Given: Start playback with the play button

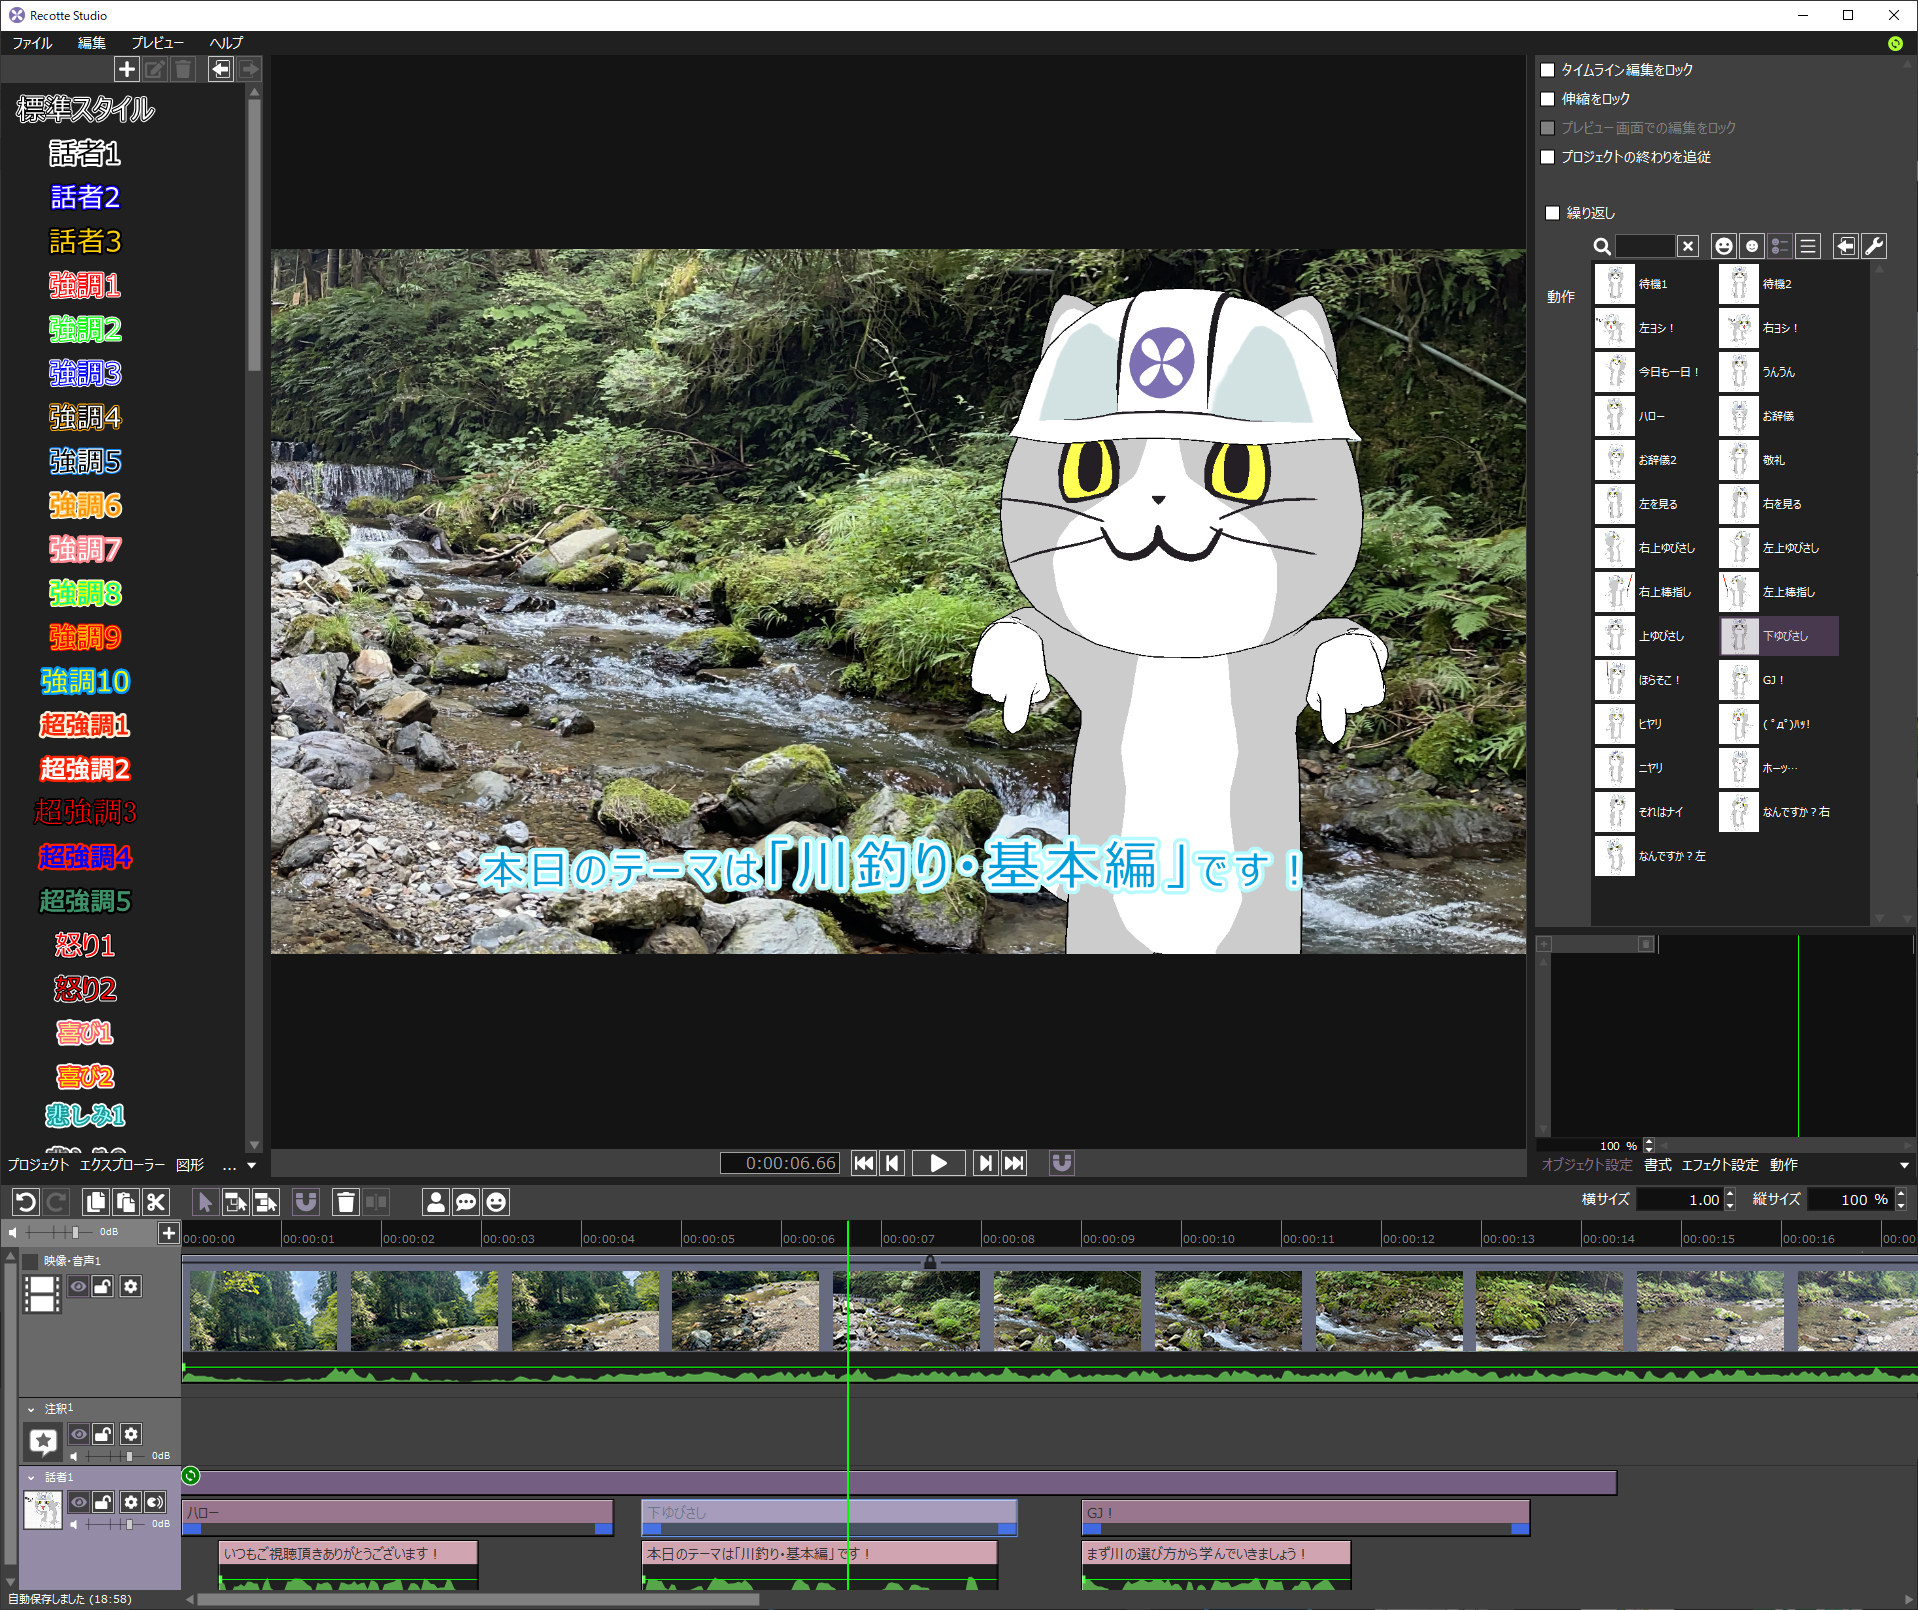Looking at the screenshot, I should click(938, 1163).
